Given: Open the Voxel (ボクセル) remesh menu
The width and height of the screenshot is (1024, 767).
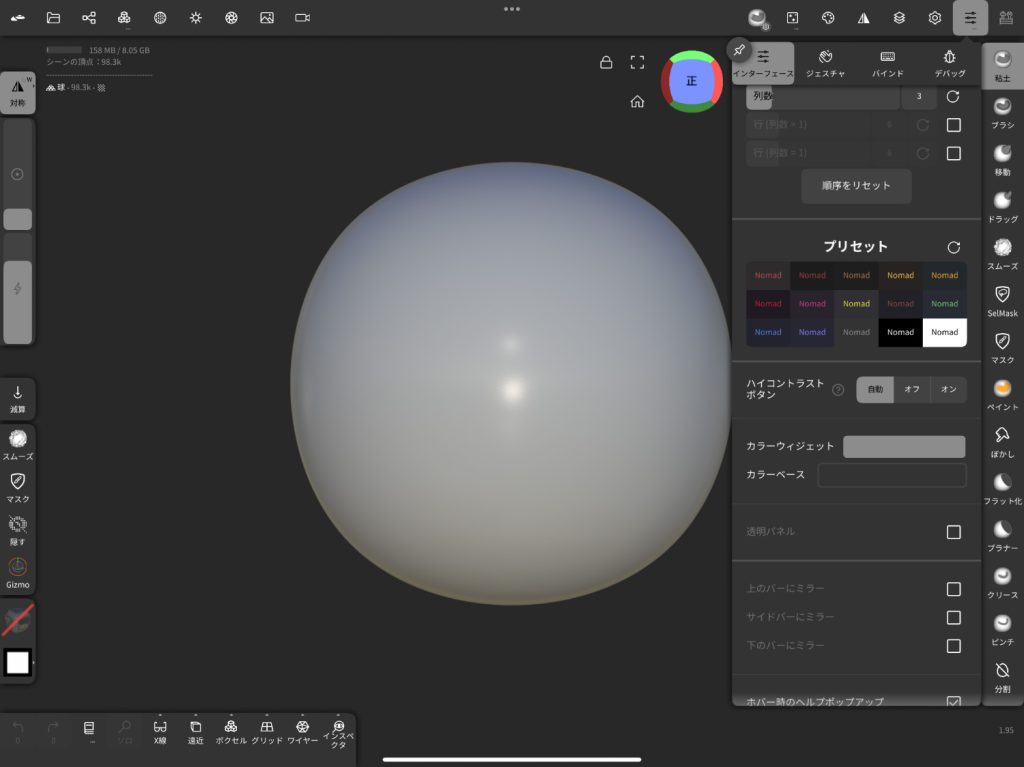Looking at the screenshot, I should 231,731.
